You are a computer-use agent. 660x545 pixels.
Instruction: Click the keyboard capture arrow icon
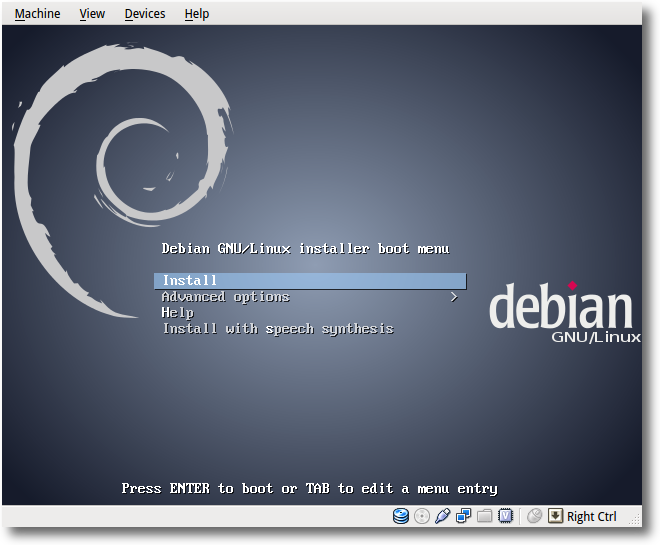555,516
